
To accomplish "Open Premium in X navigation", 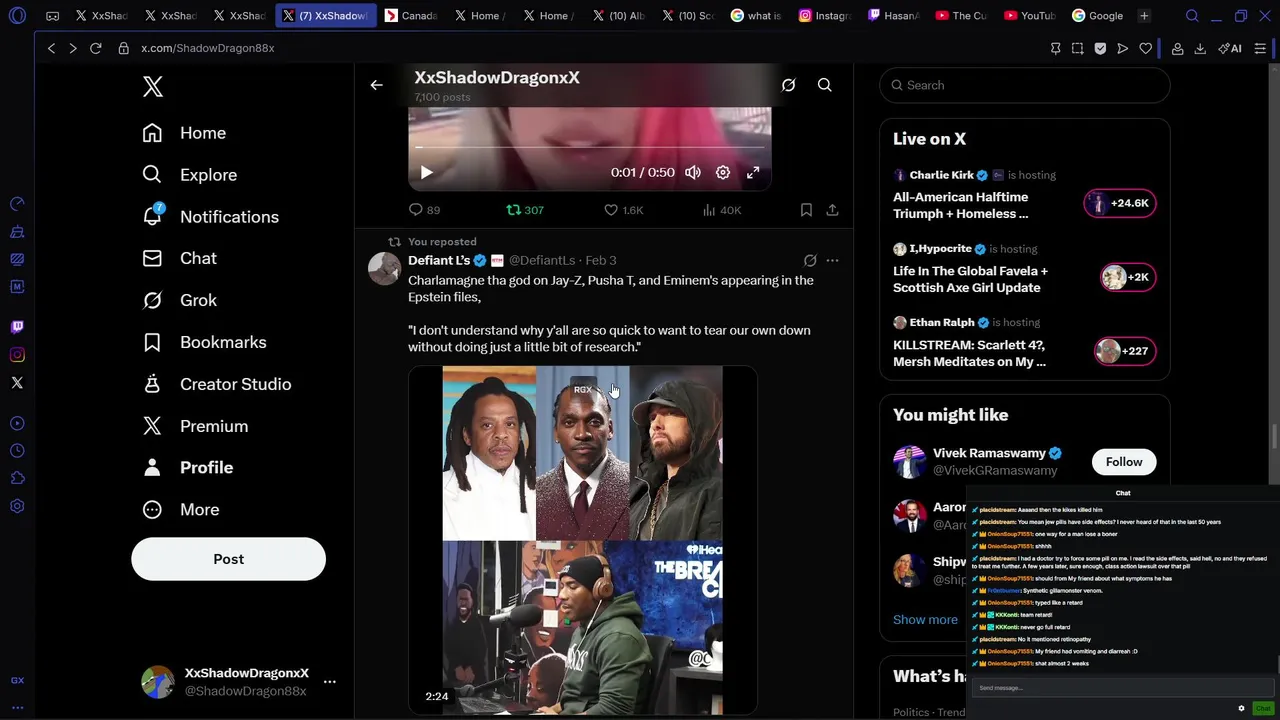I will click(196, 426).
